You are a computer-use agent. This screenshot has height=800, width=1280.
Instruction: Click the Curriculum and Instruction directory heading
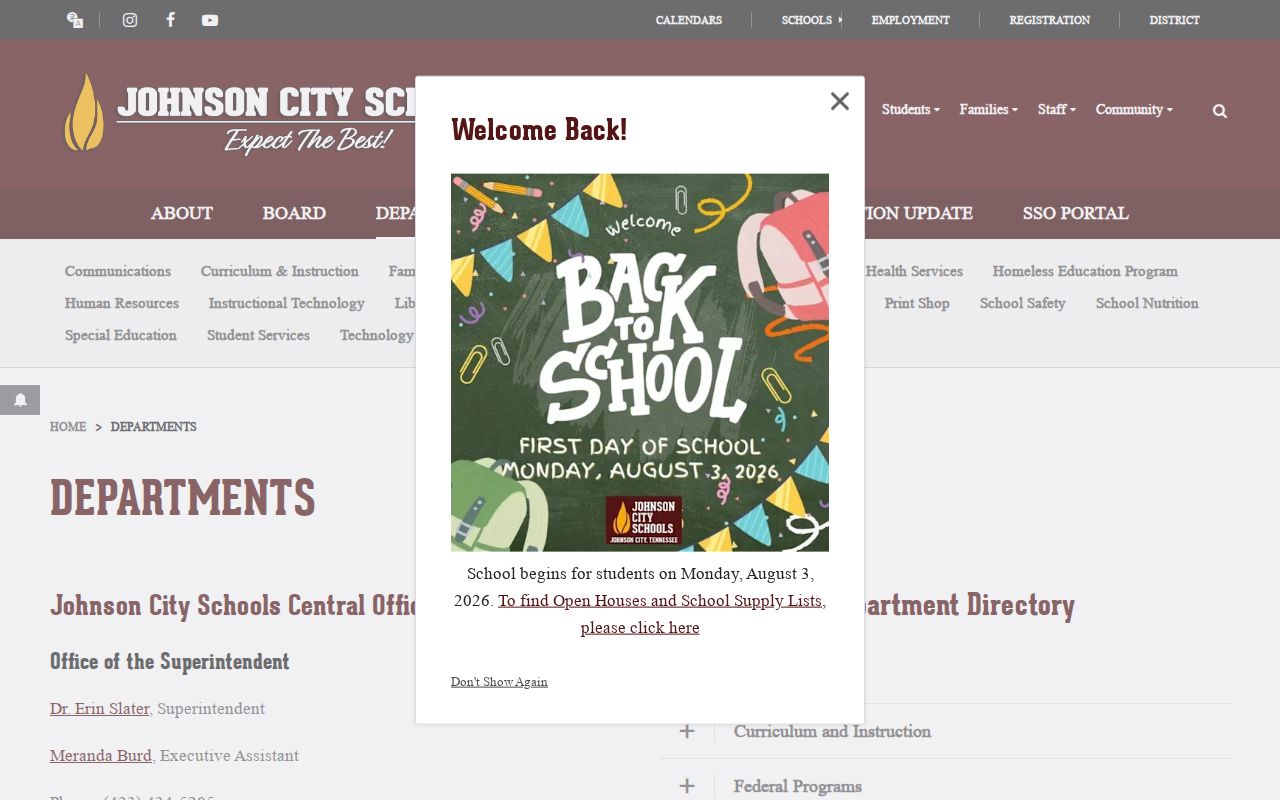[x=832, y=731]
